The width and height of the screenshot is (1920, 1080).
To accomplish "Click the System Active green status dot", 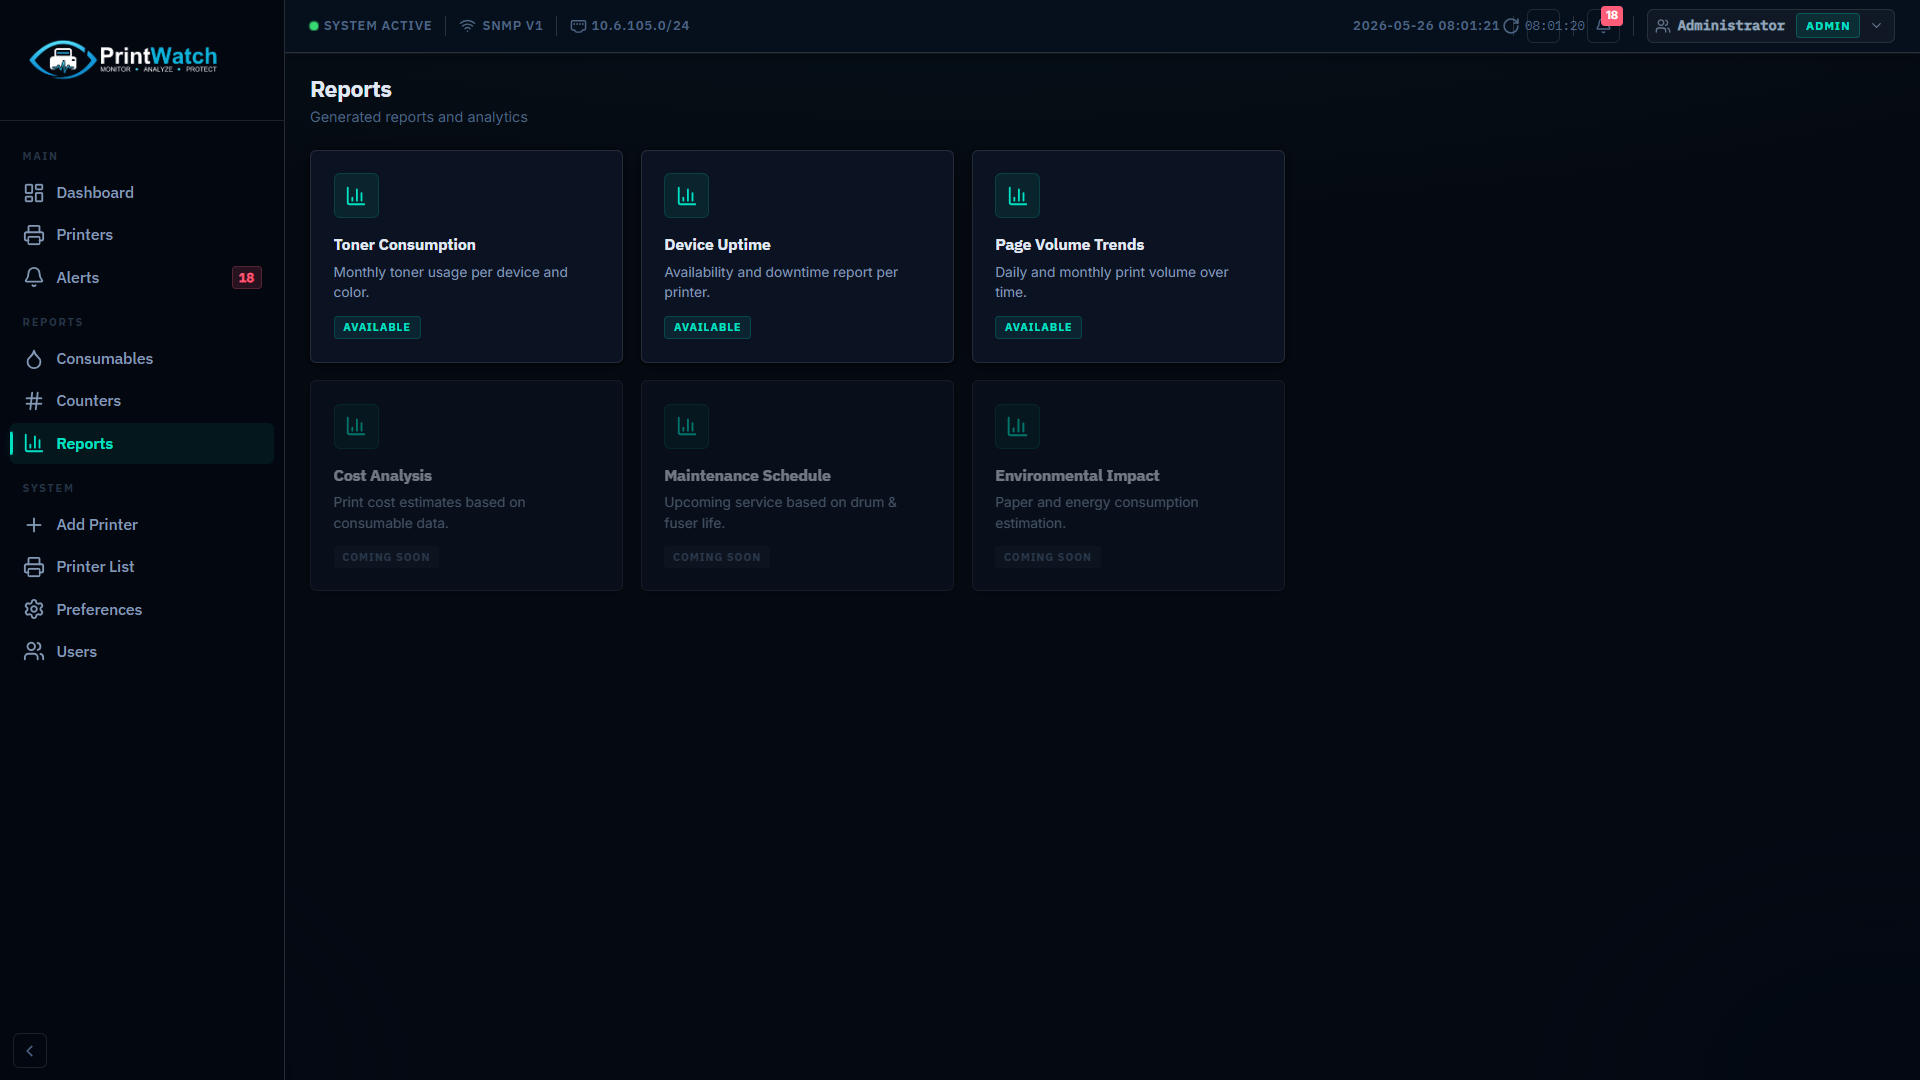I will pos(314,26).
